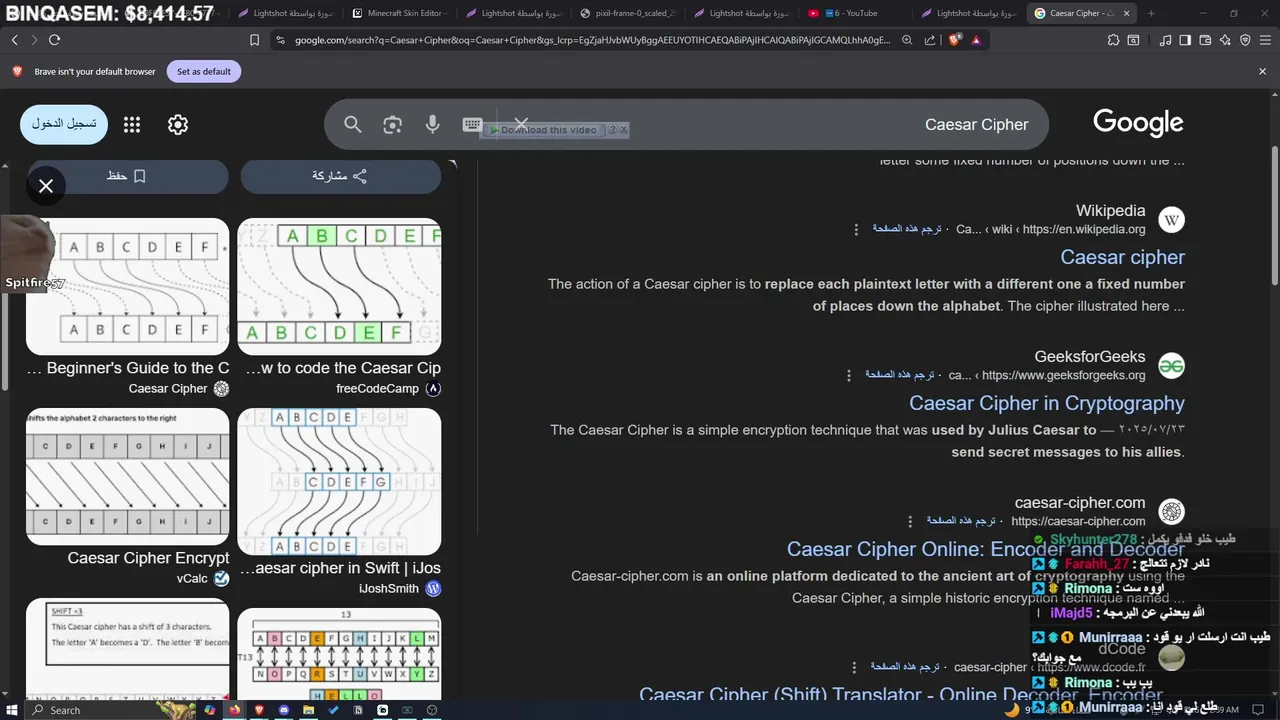This screenshot has height=720, width=1280.
Task: Open the Brave Wallet icon
Action: pyautogui.click(x=1205, y=40)
